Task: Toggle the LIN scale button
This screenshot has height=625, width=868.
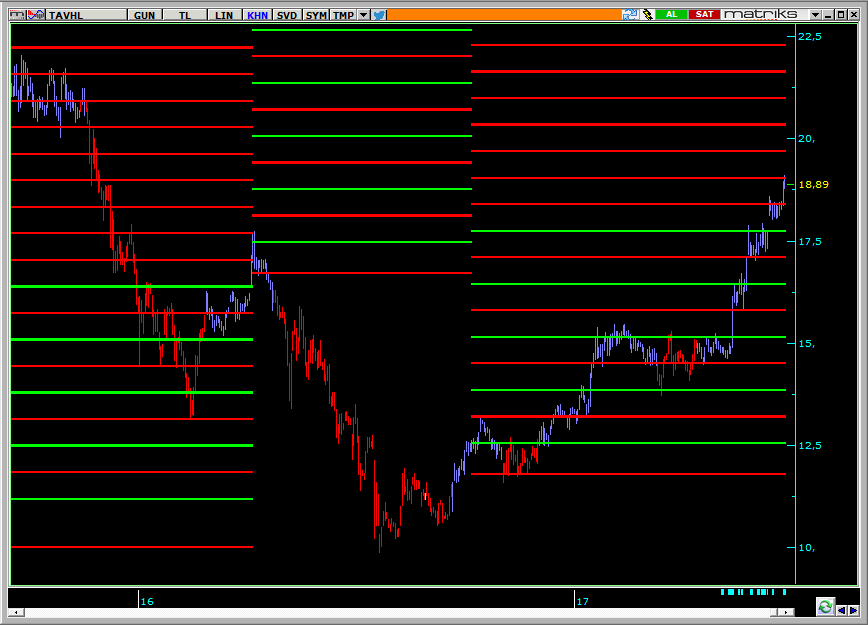Action: tap(224, 15)
